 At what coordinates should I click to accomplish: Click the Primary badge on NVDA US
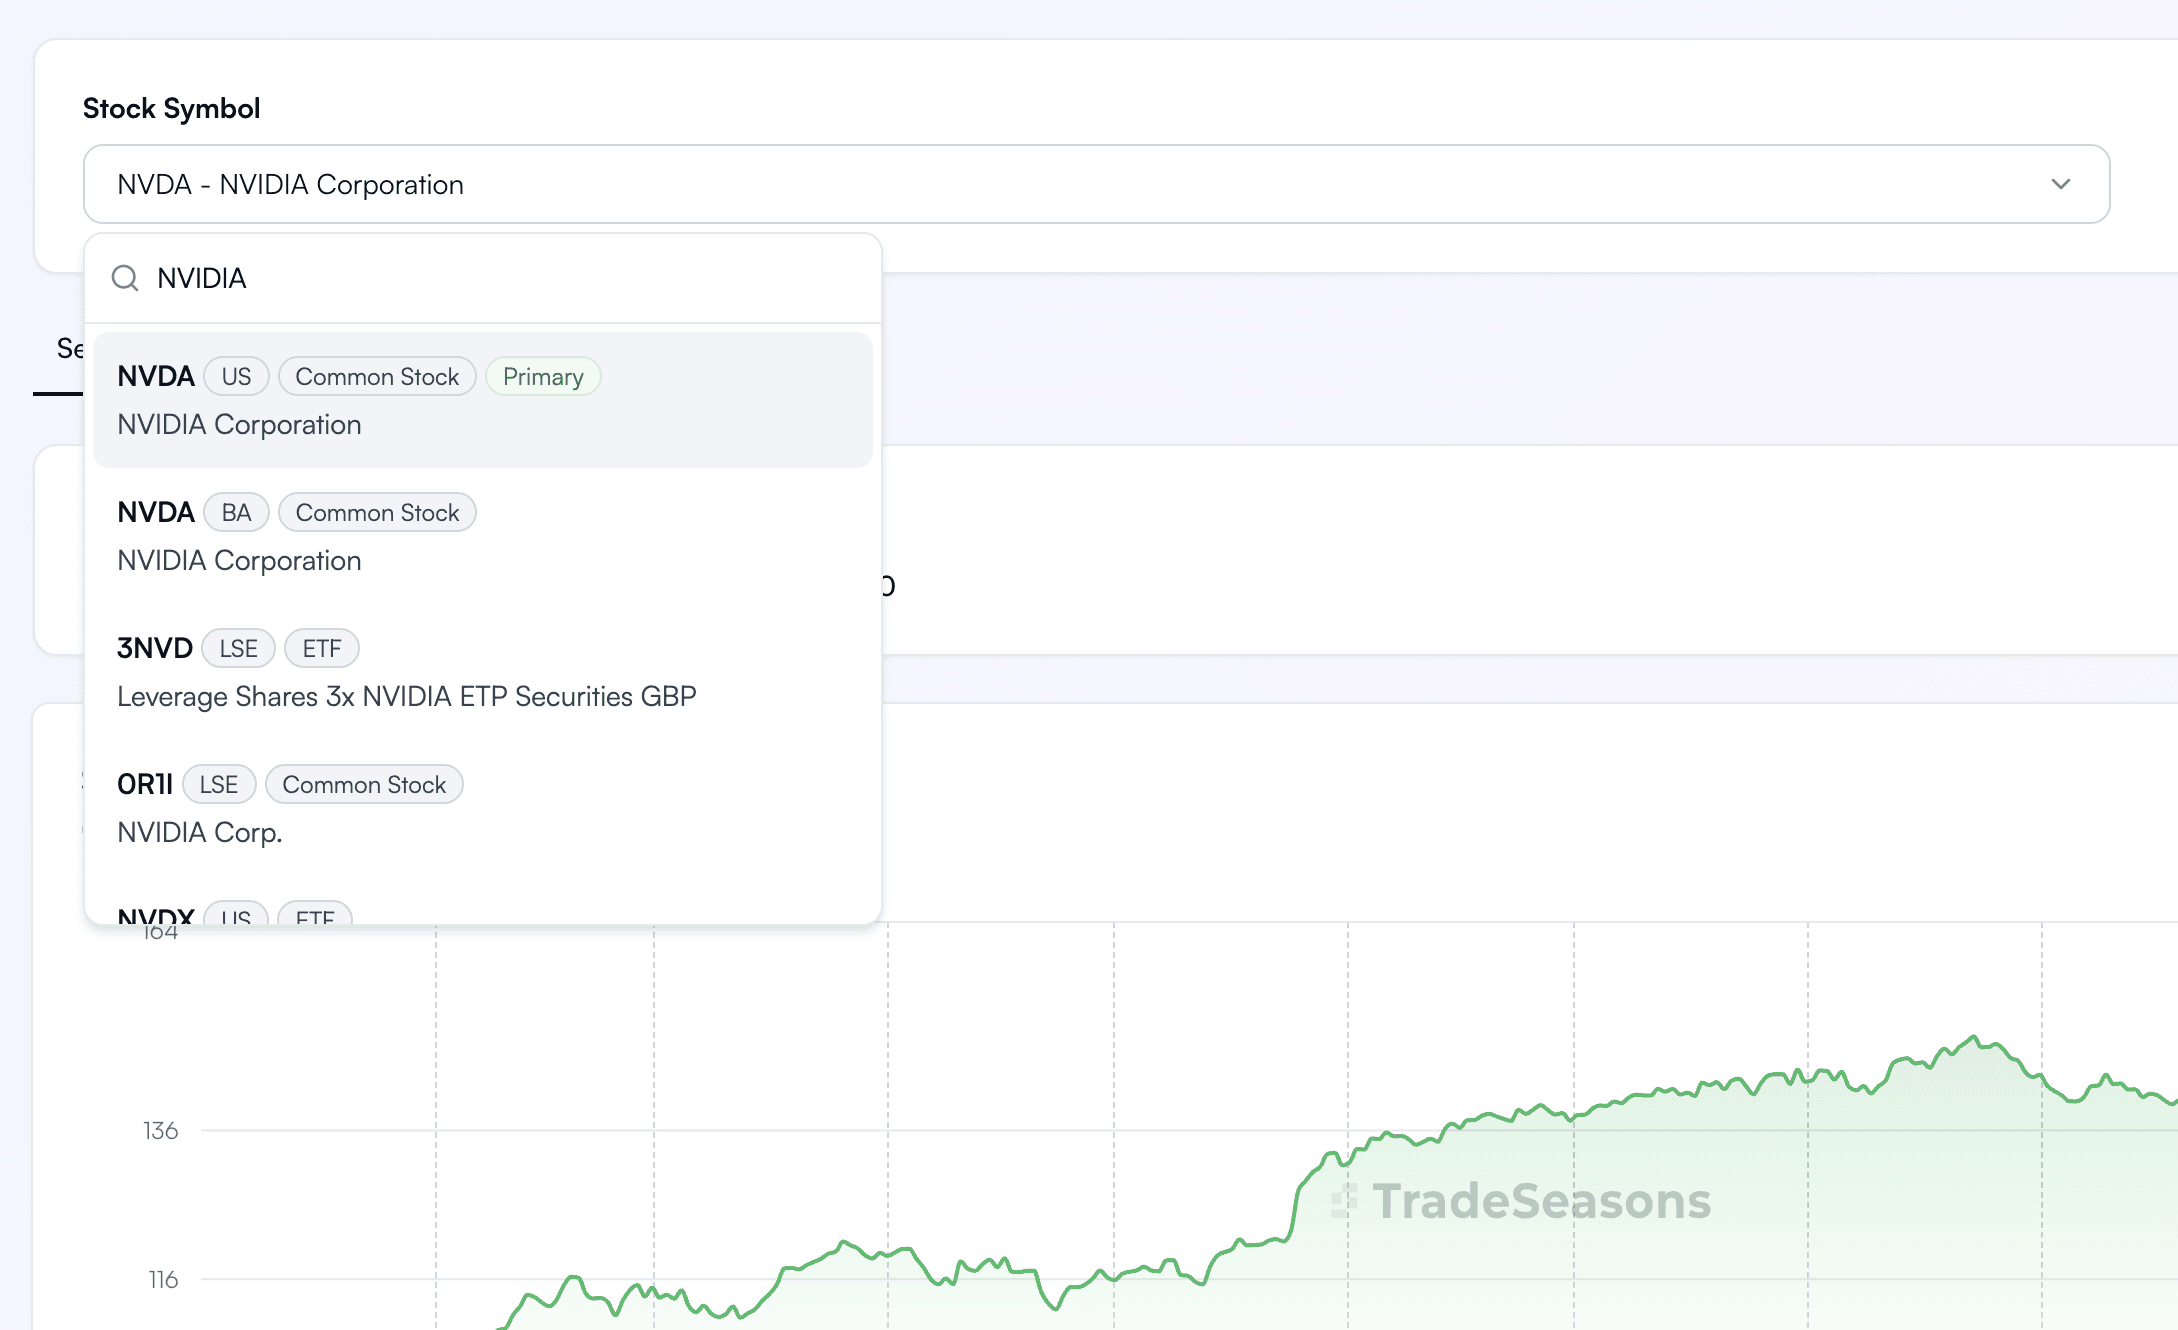pos(543,377)
